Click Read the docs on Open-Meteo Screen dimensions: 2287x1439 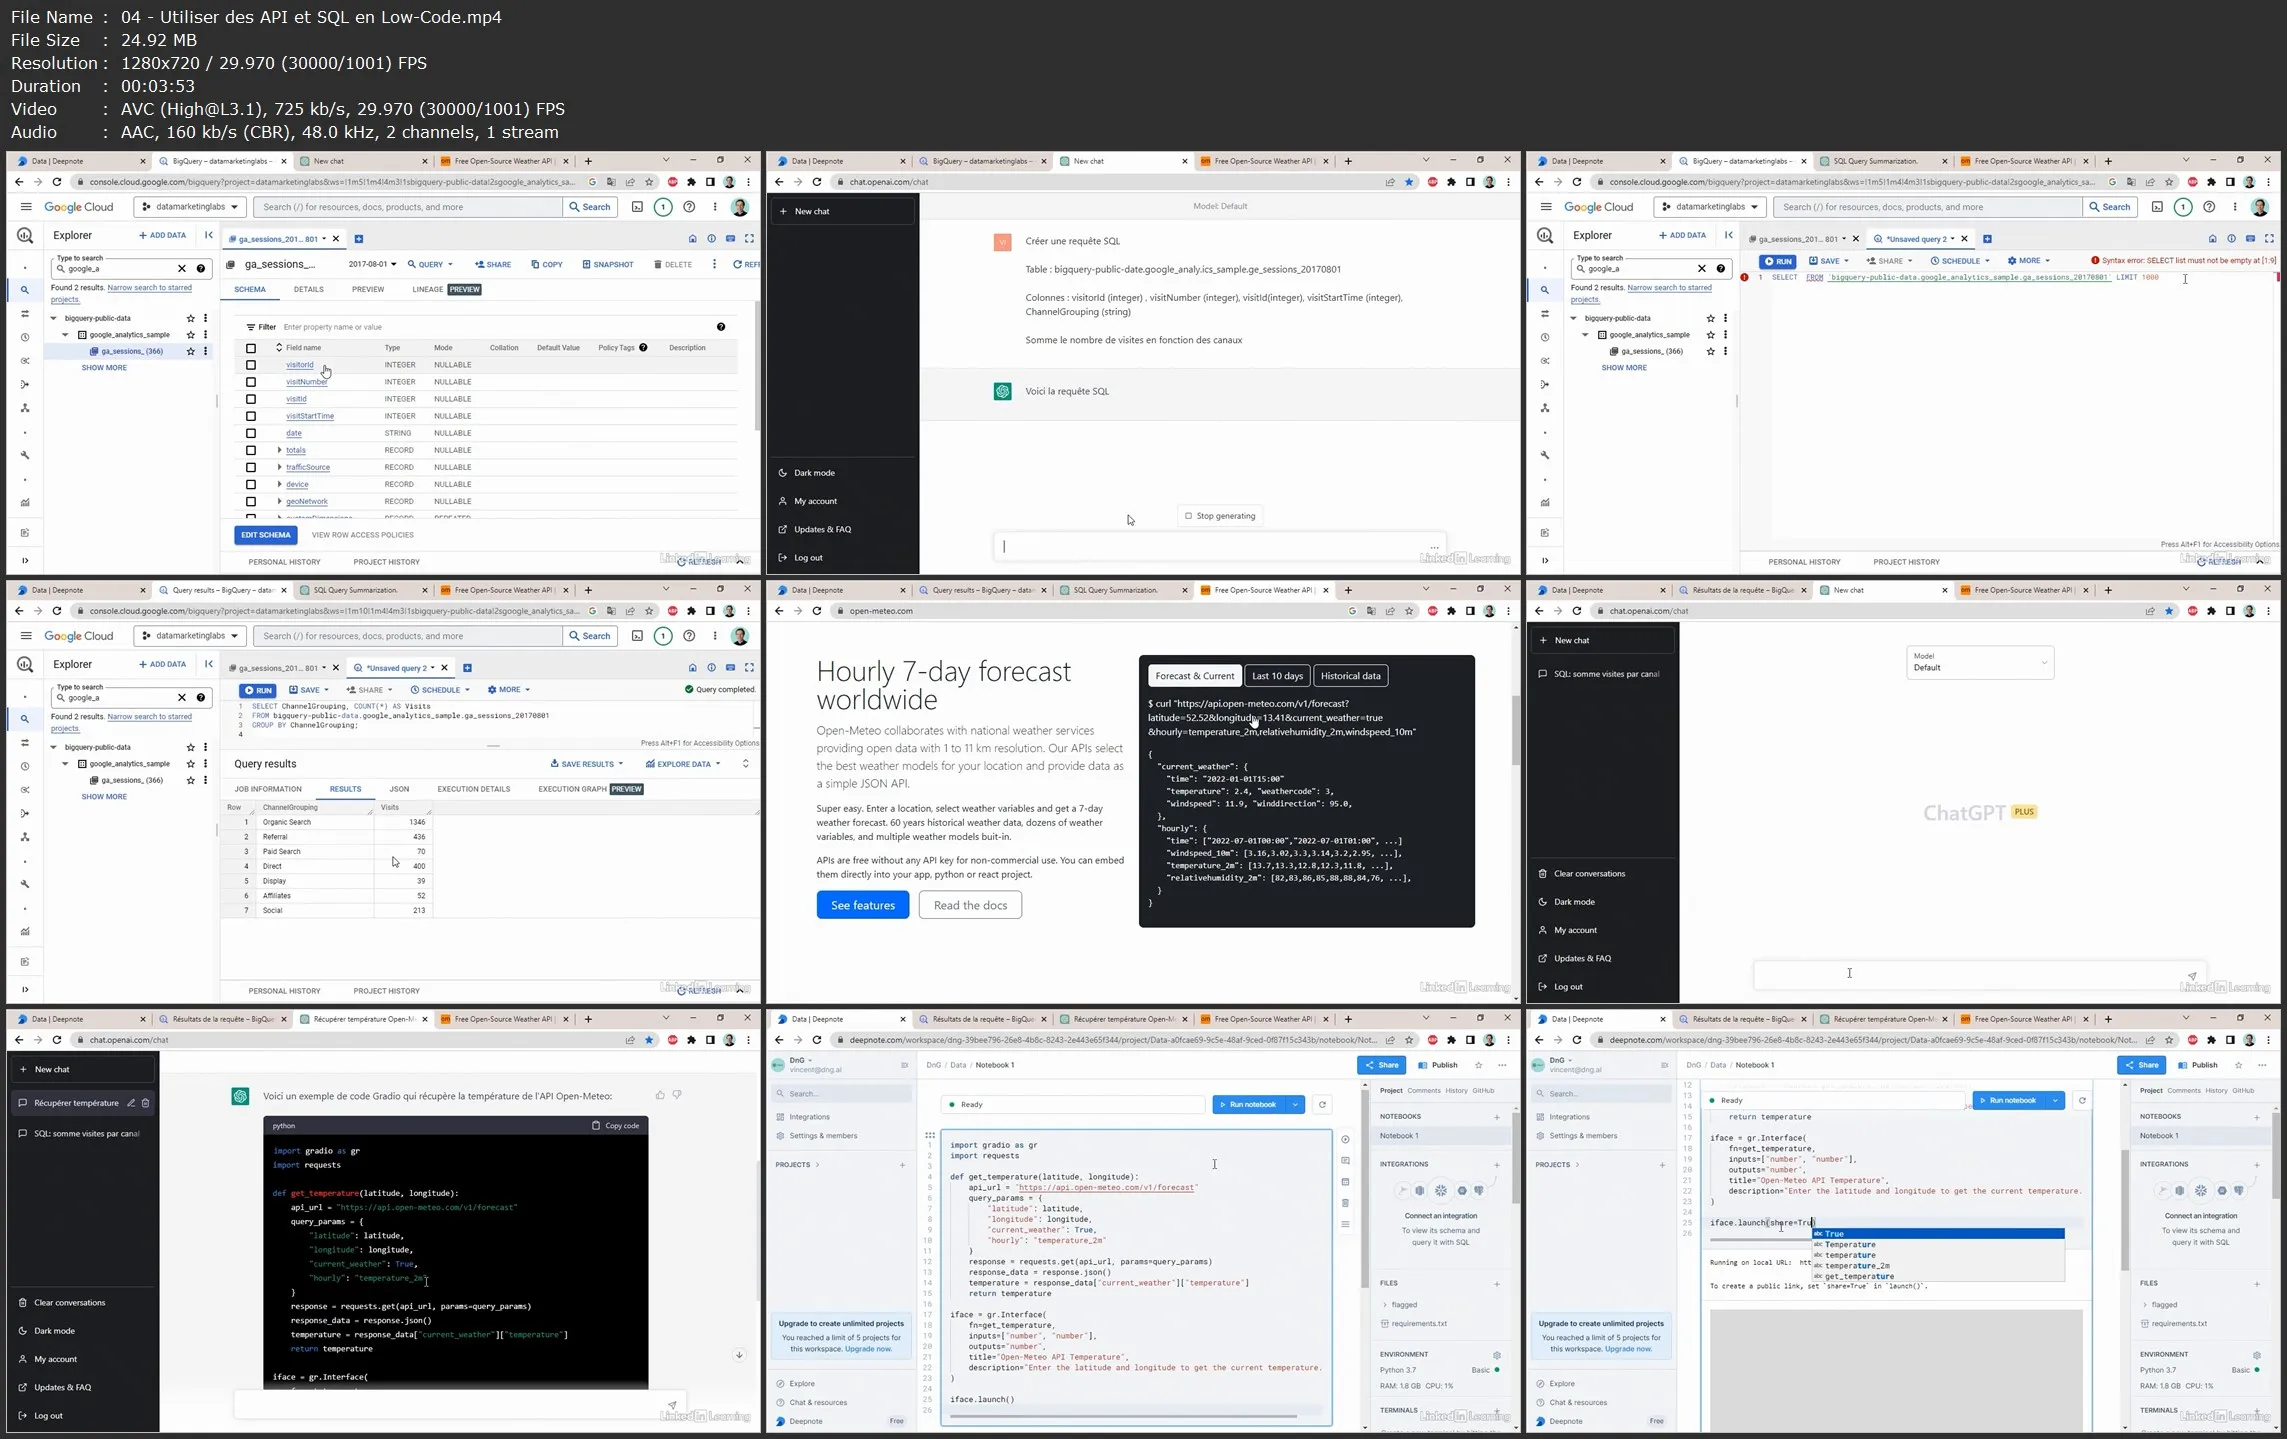pyautogui.click(x=970, y=905)
